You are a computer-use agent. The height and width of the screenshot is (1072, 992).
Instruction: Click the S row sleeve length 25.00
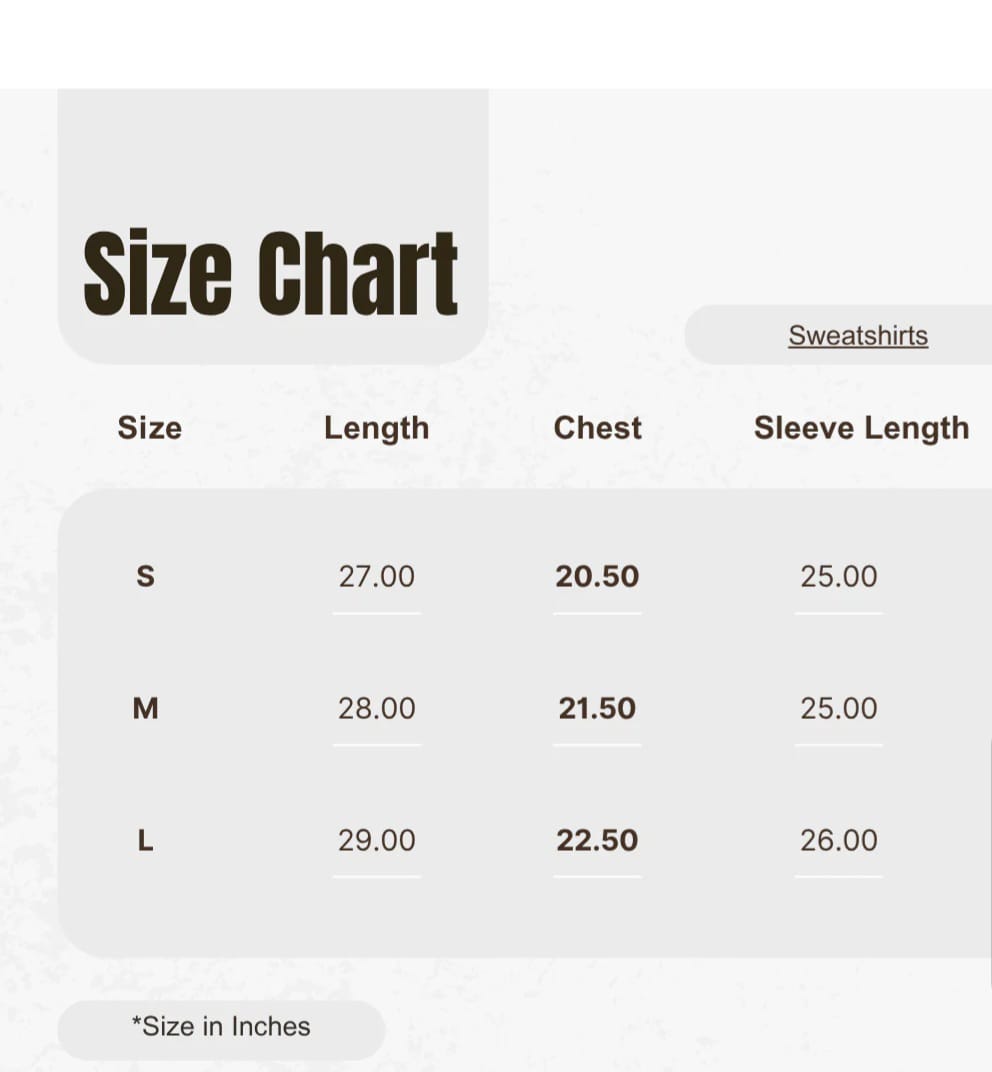[838, 577]
